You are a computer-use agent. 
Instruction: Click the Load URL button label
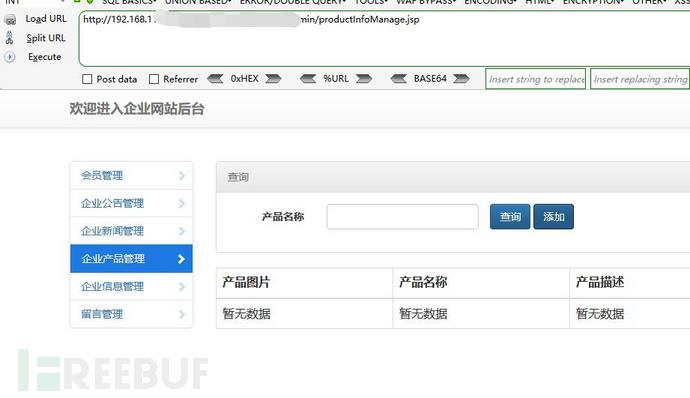click(46, 19)
